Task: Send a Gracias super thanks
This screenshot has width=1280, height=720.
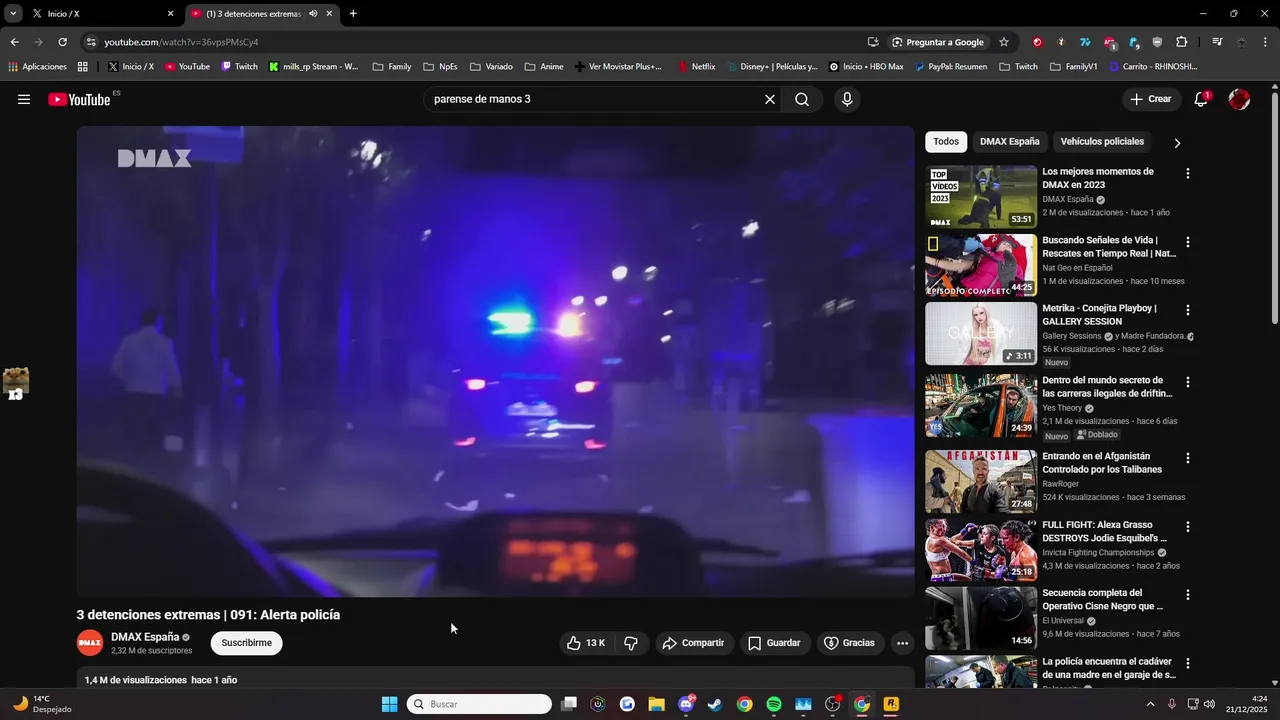Action: click(x=849, y=643)
